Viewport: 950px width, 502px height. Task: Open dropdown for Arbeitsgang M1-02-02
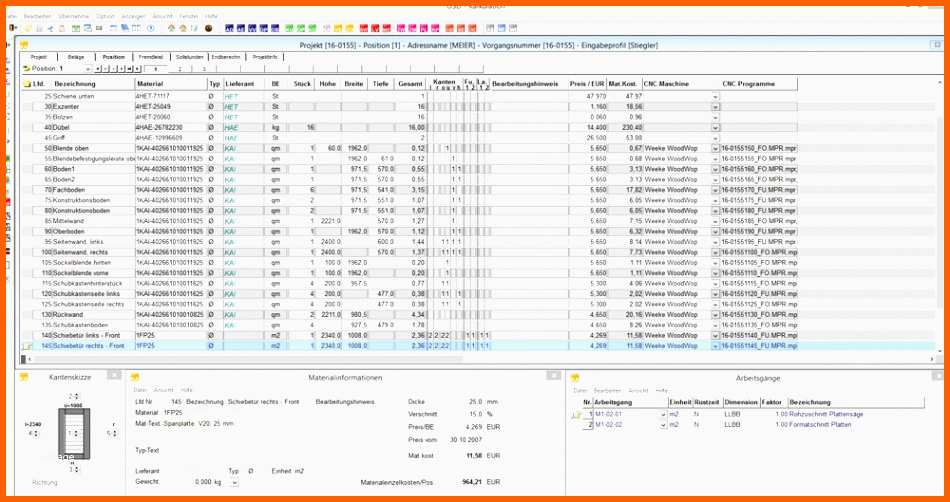[x=663, y=425]
